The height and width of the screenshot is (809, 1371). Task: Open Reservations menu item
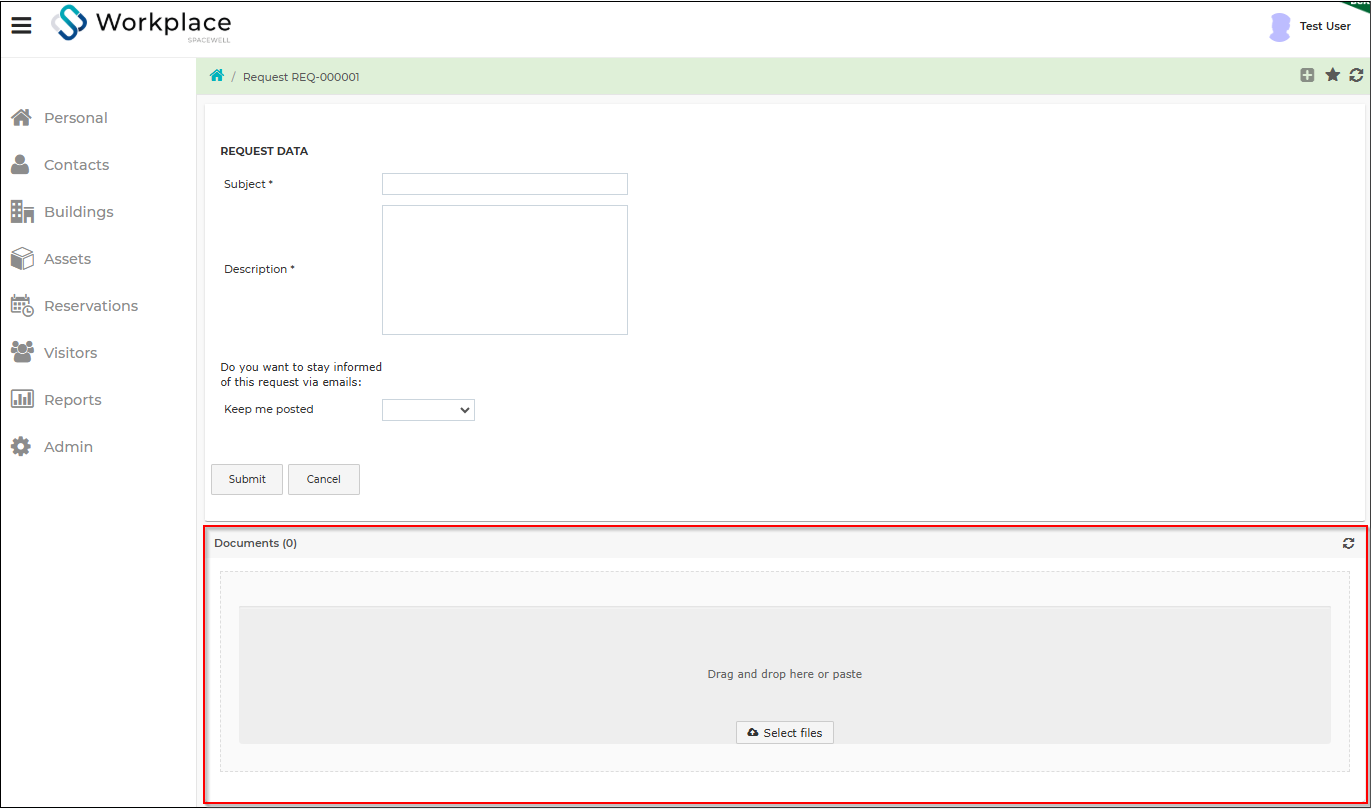pyautogui.click(x=91, y=306)
